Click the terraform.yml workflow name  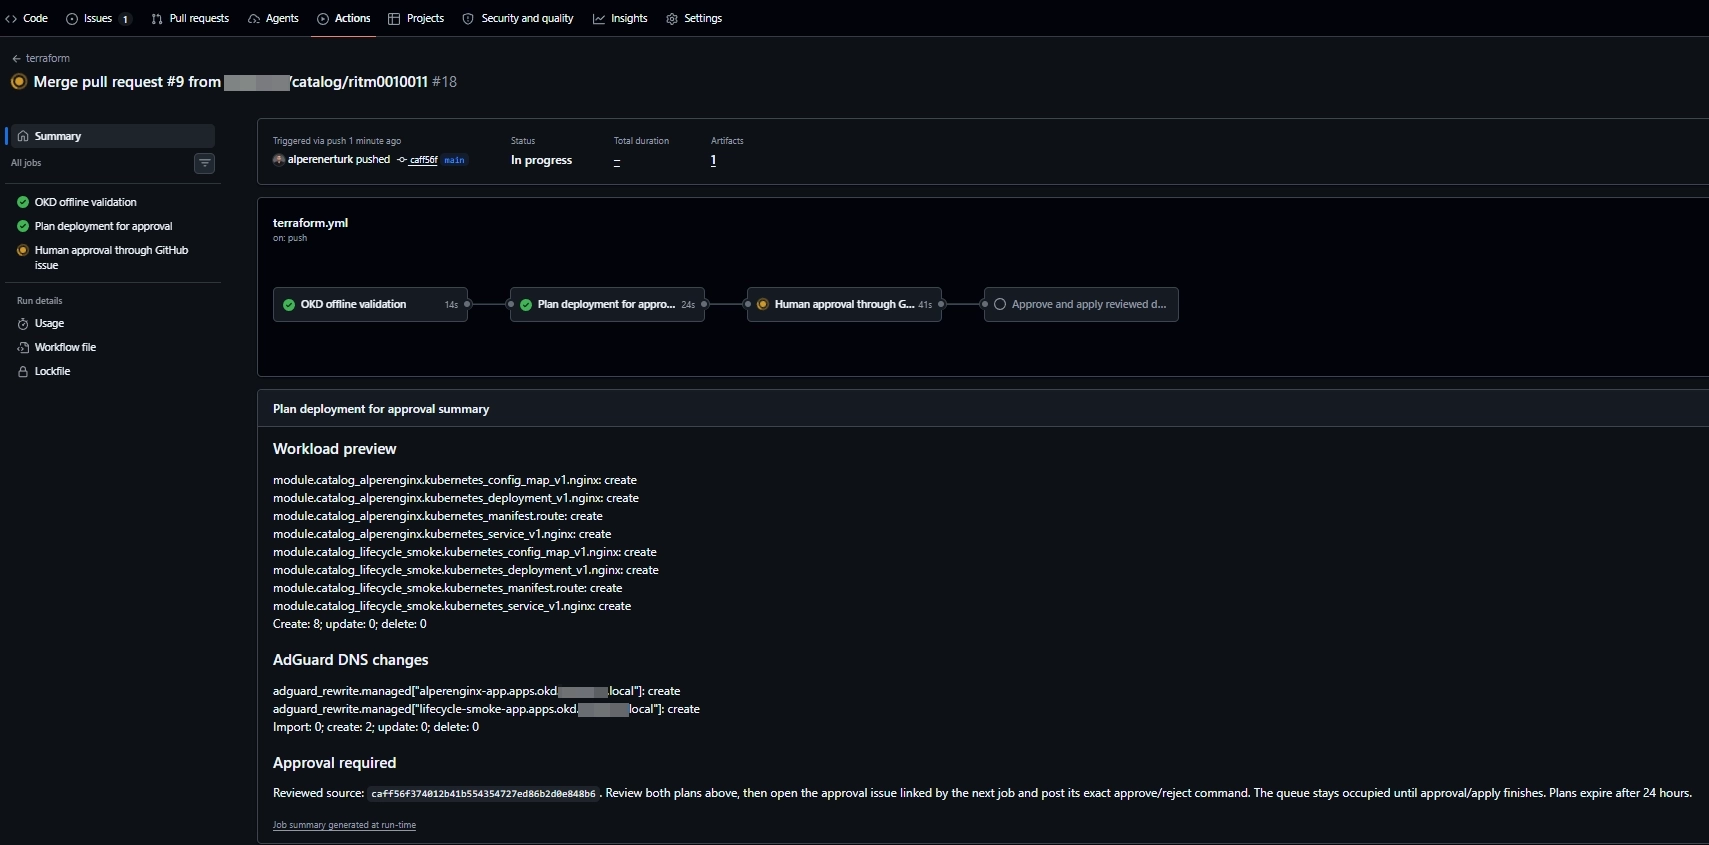(310, 223)
